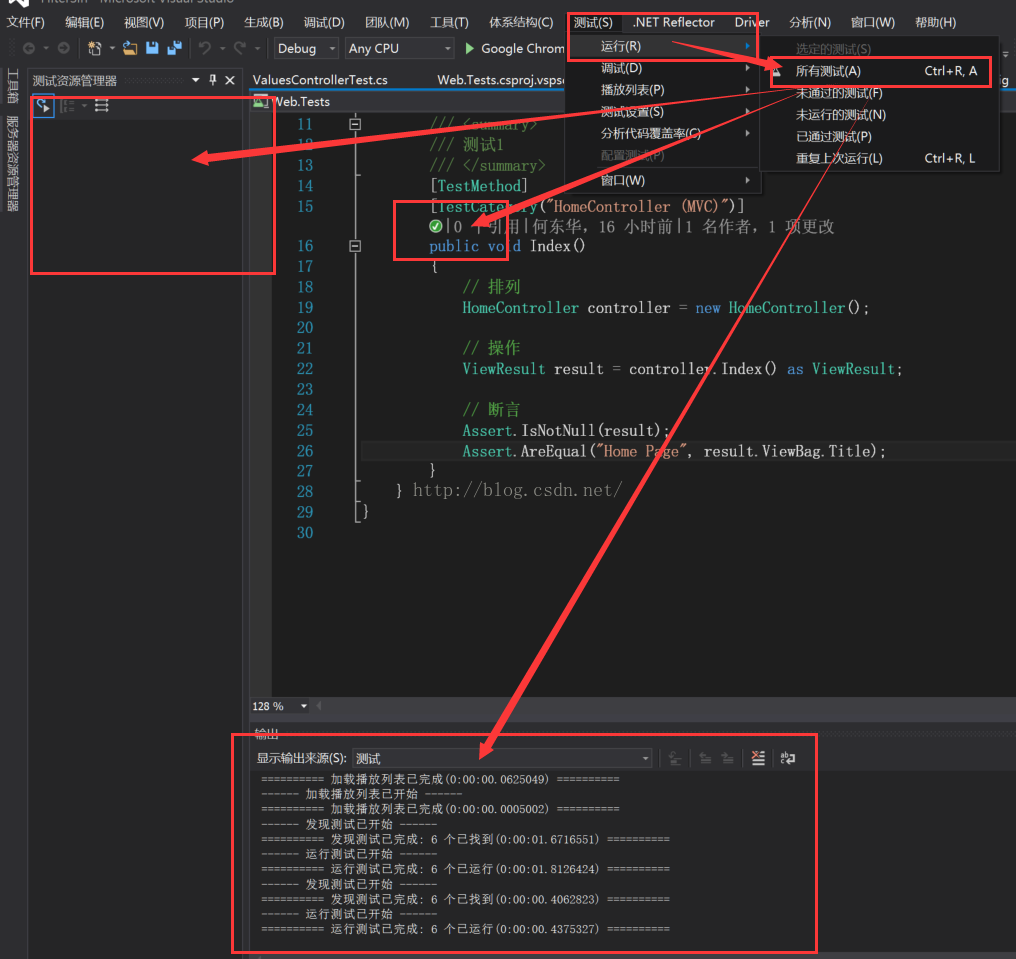The width and height of the screenshot is (1016, 959).
Task: Click the Navigate Backward arrow icon
Action: tap(29, 48)
